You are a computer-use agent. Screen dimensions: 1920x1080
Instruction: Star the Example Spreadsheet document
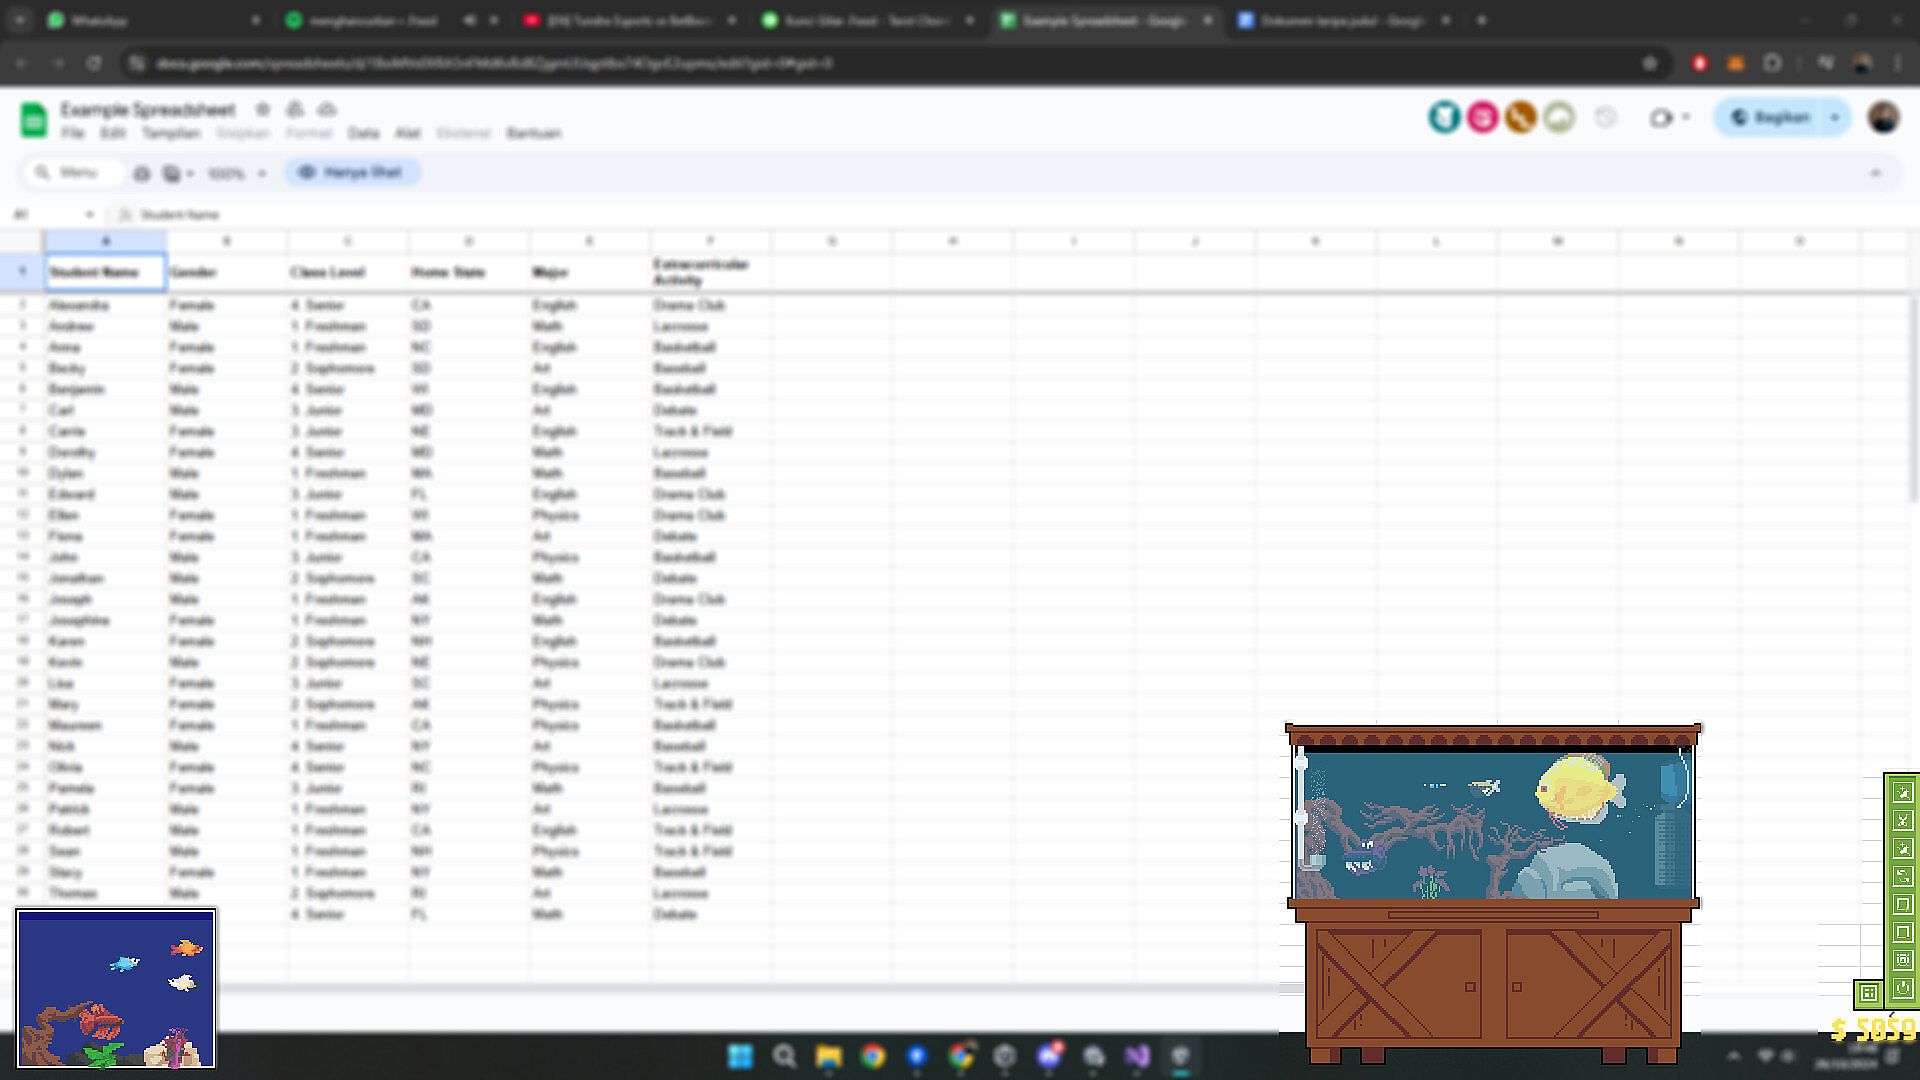263,109
